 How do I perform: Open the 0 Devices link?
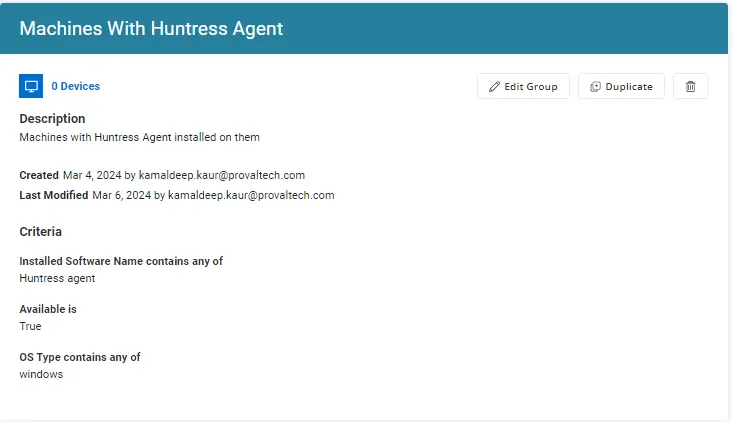[x=76, y=86]
